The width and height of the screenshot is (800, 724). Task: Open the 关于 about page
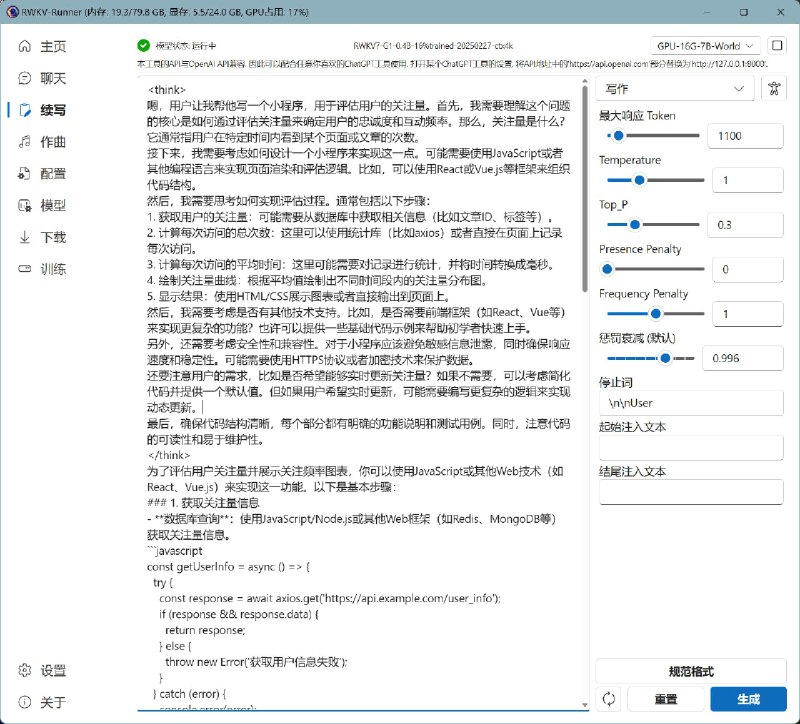(43, 702)
